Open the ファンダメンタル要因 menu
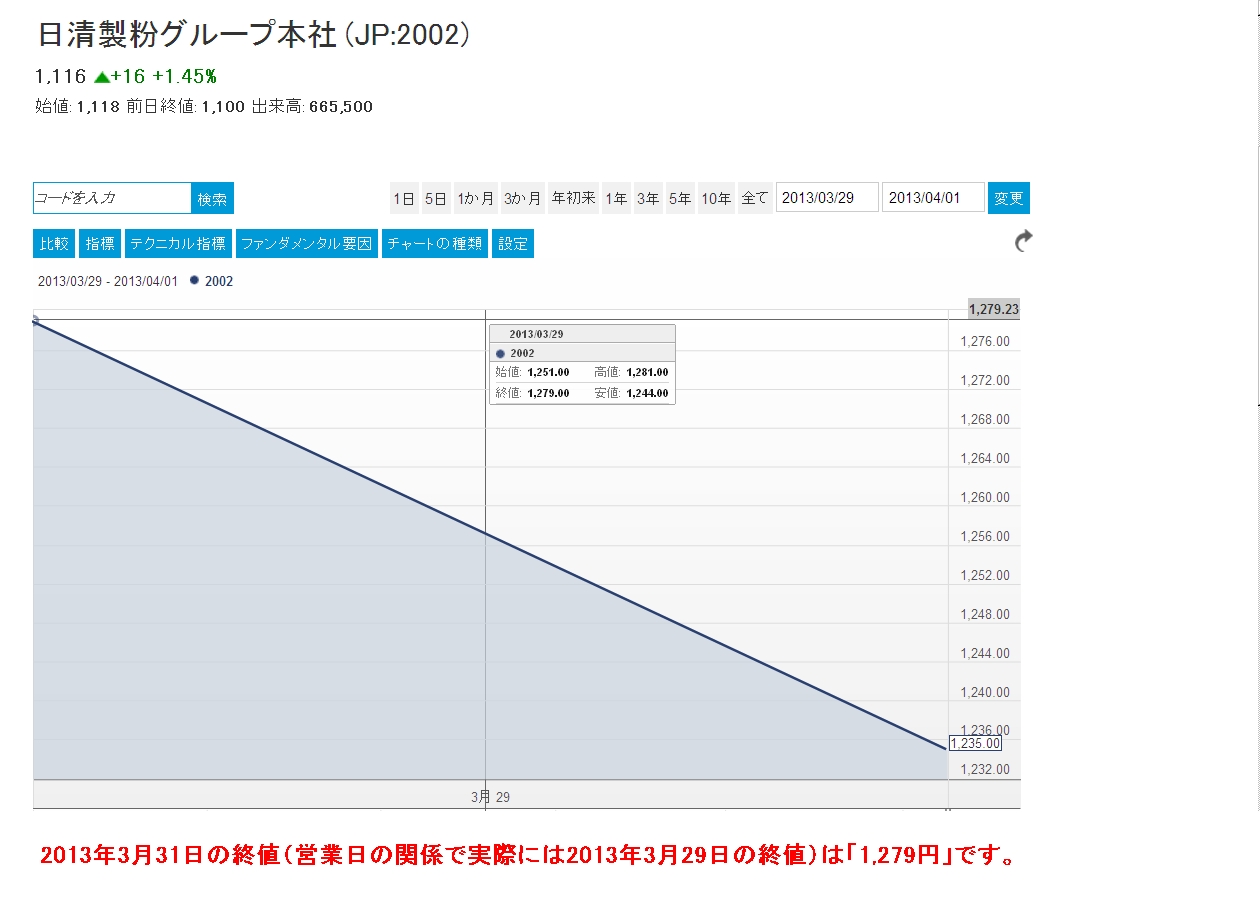 [x=307, y=244]
